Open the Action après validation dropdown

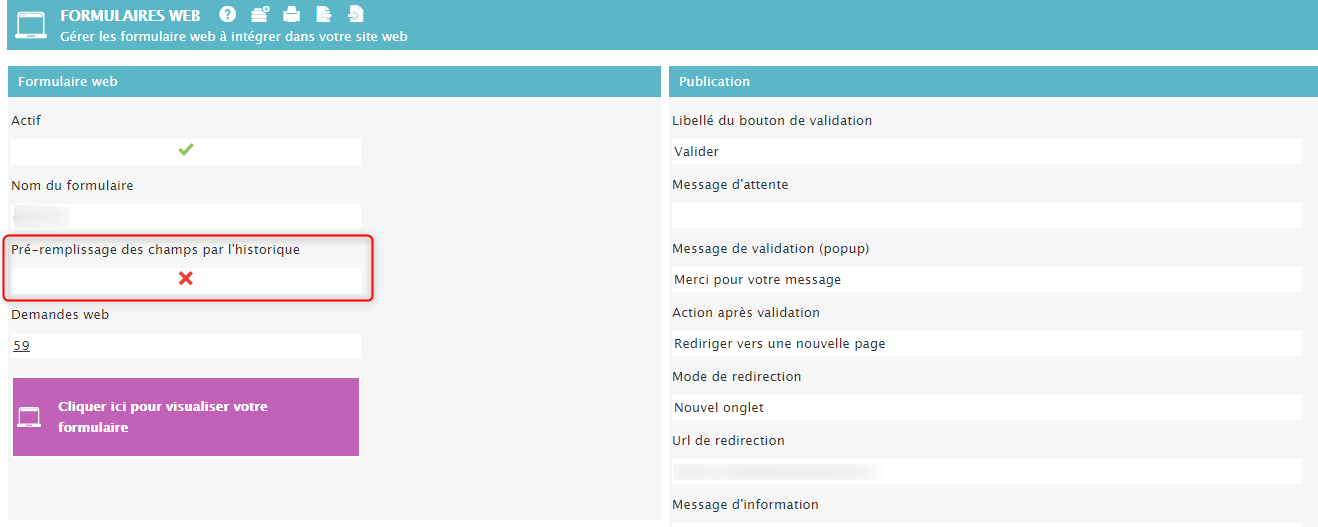tap(985, 344)
